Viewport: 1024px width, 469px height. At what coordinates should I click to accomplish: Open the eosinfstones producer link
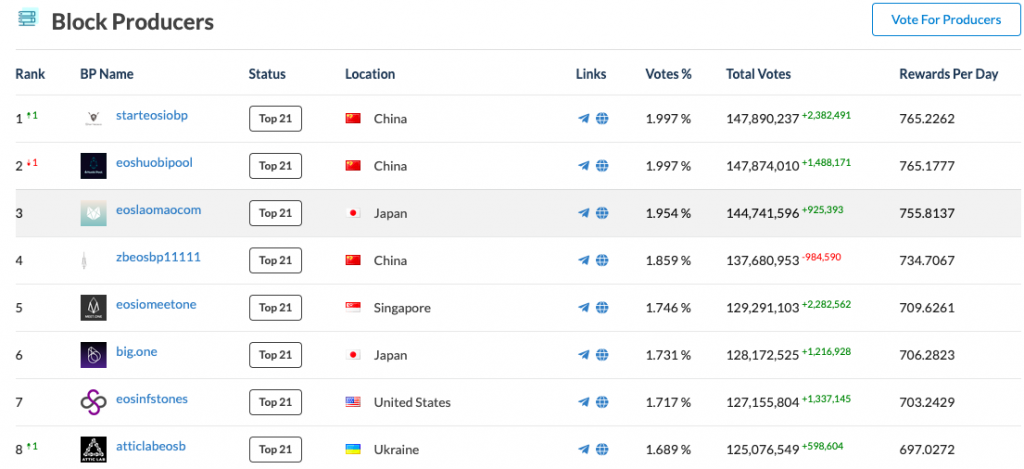[x=152, y=399]
